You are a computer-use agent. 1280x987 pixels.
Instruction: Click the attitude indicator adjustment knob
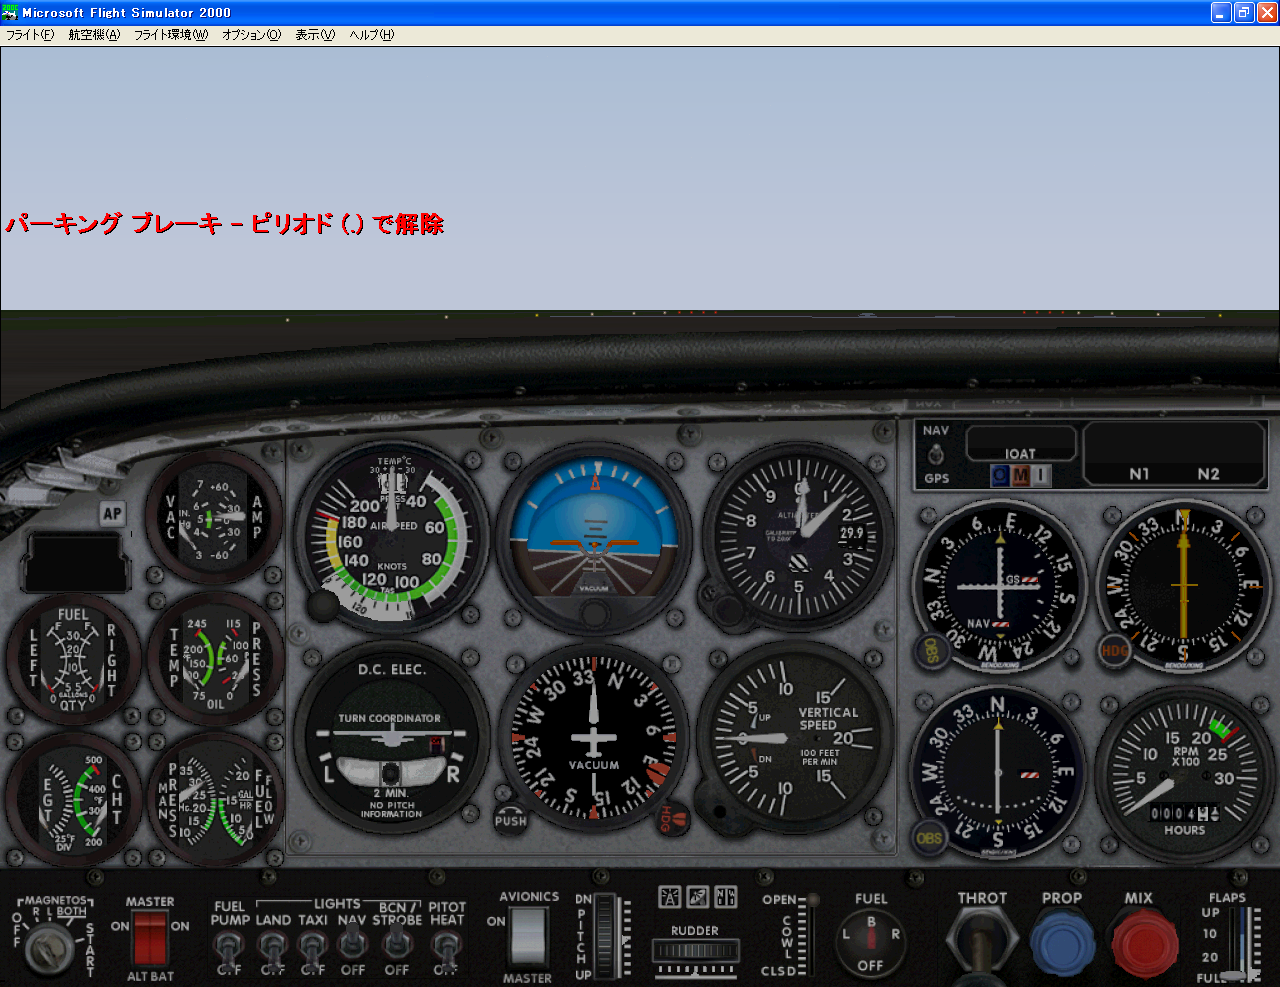595,613
